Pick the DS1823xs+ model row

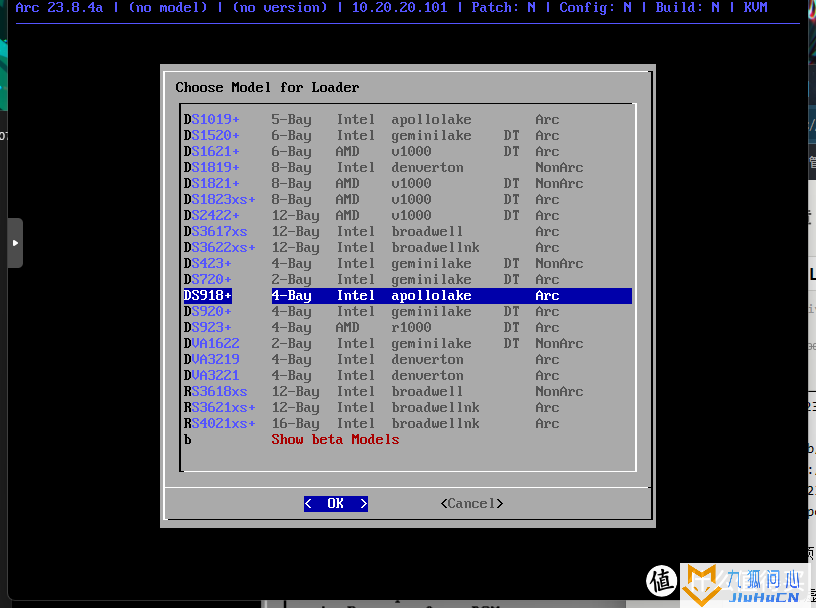point(407,199)
